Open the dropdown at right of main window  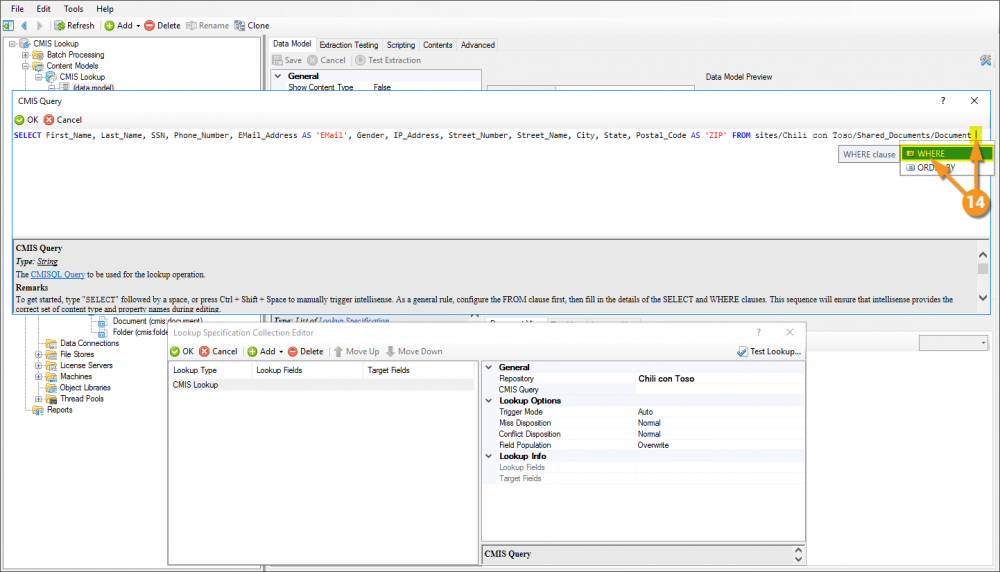point(983,343)
